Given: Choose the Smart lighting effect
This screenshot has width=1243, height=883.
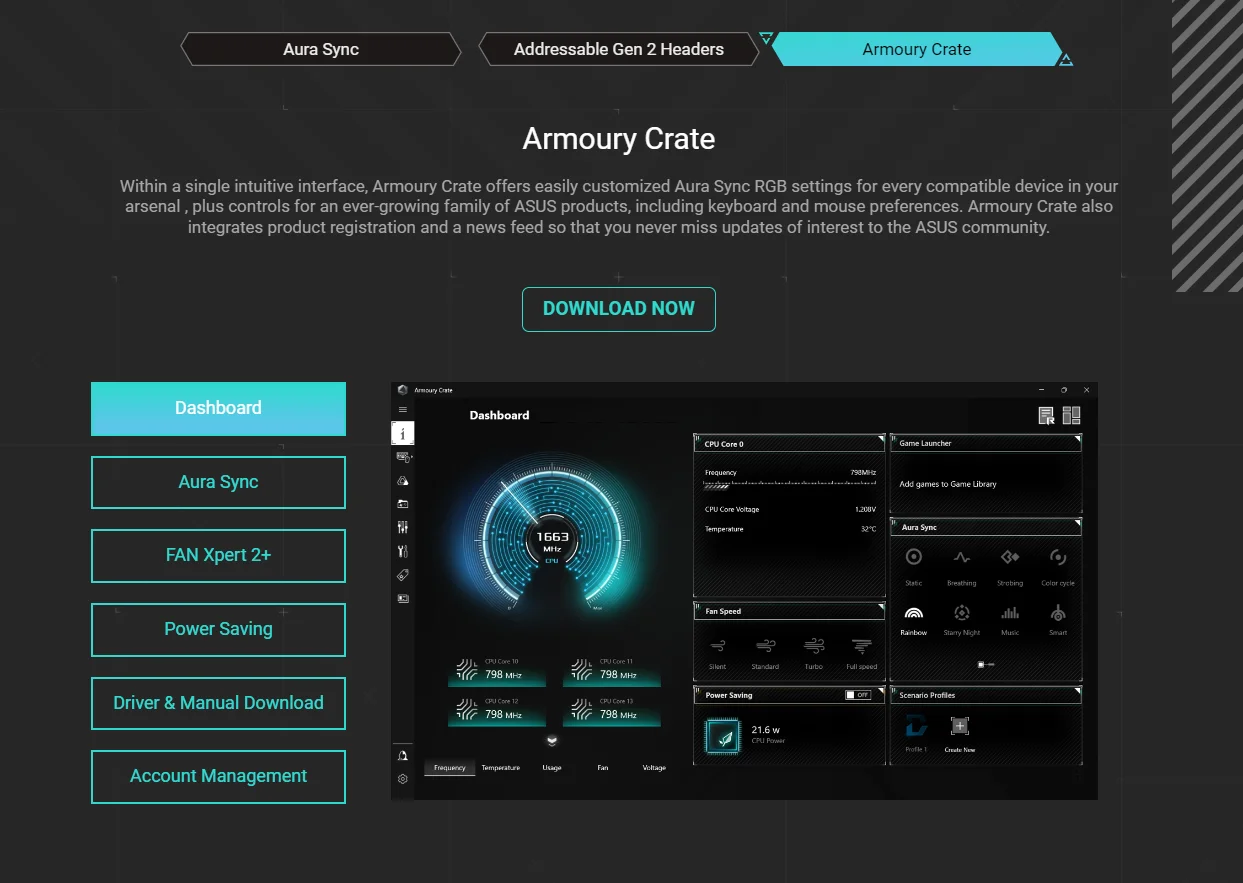Looking at the screenshot, I should (x=1058, y=619).
